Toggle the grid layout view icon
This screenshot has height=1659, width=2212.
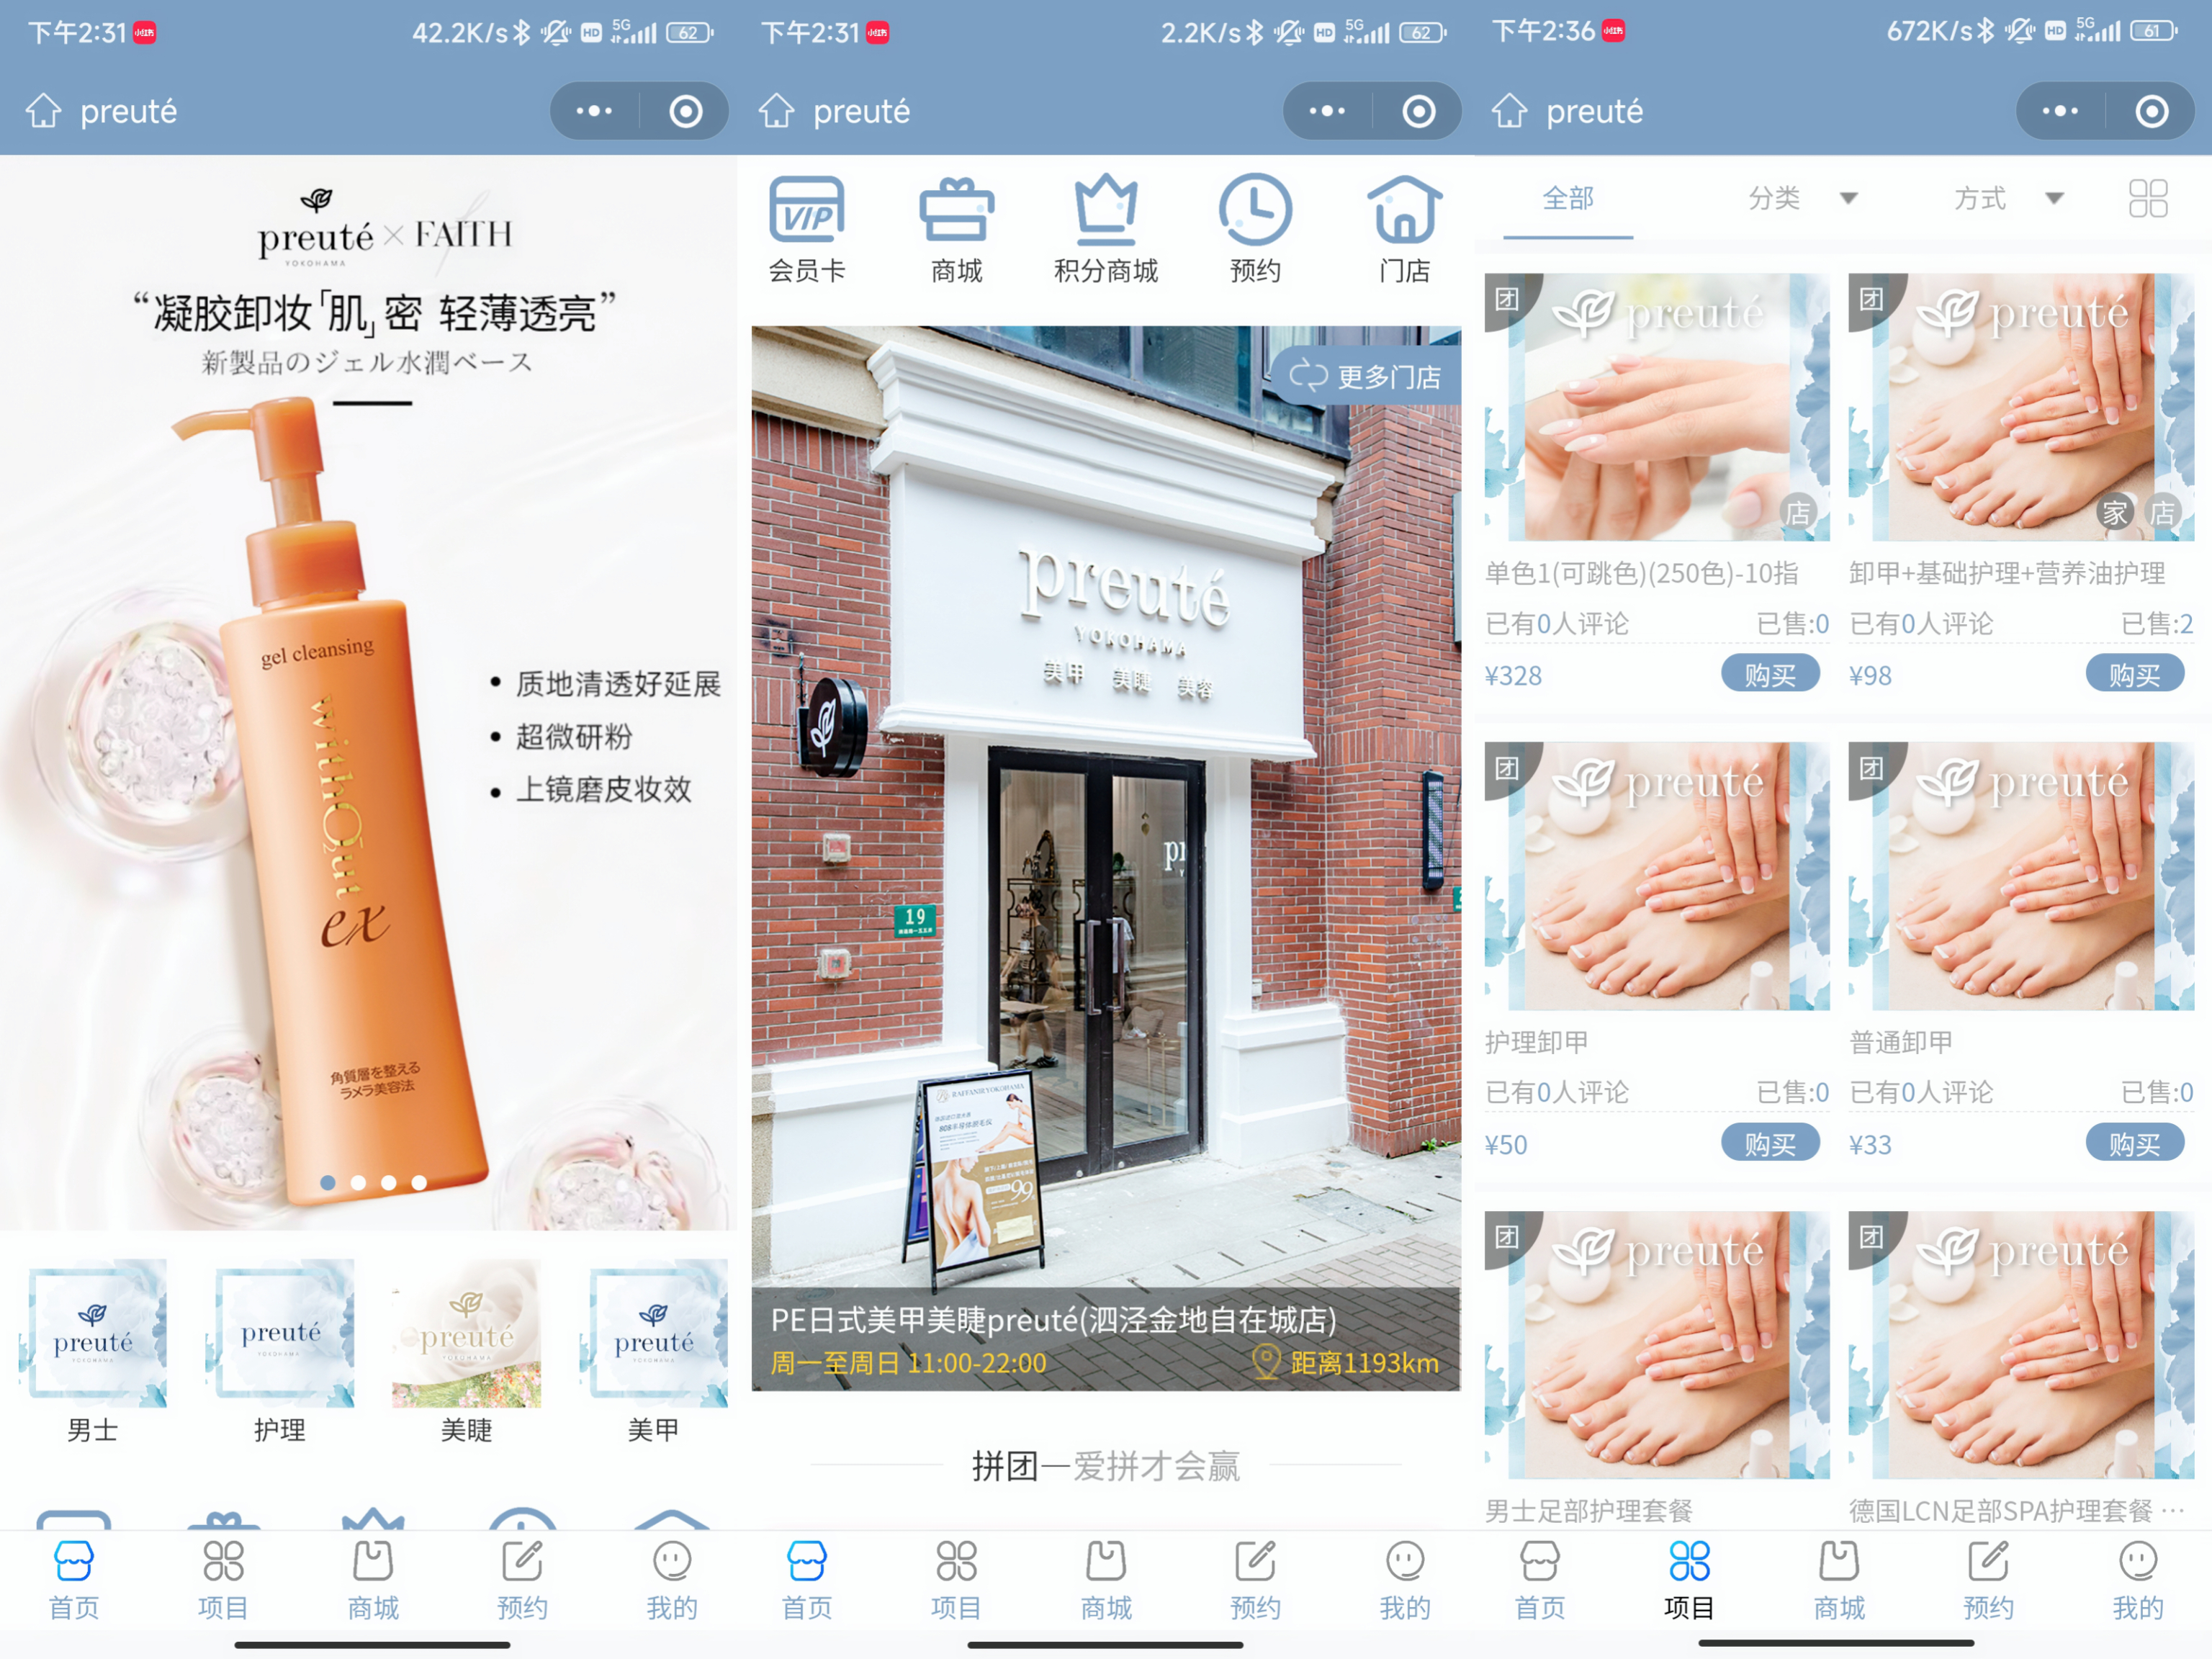click(x=2147, y=198)
